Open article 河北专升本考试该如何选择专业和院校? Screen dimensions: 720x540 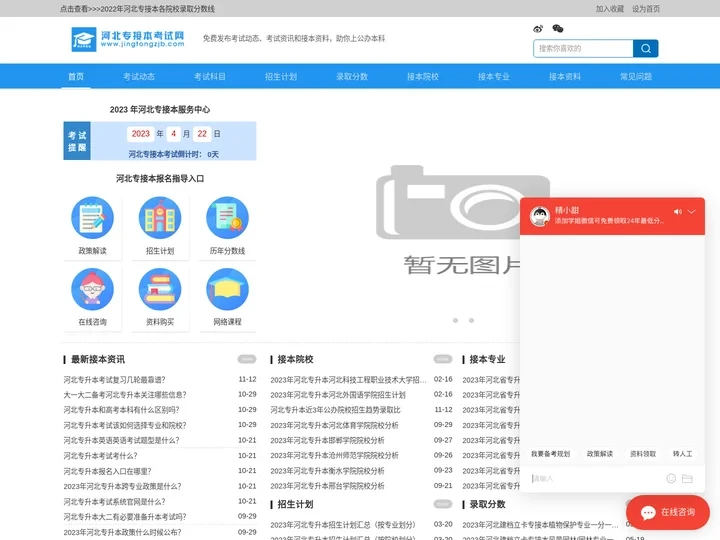click(125, 425)
